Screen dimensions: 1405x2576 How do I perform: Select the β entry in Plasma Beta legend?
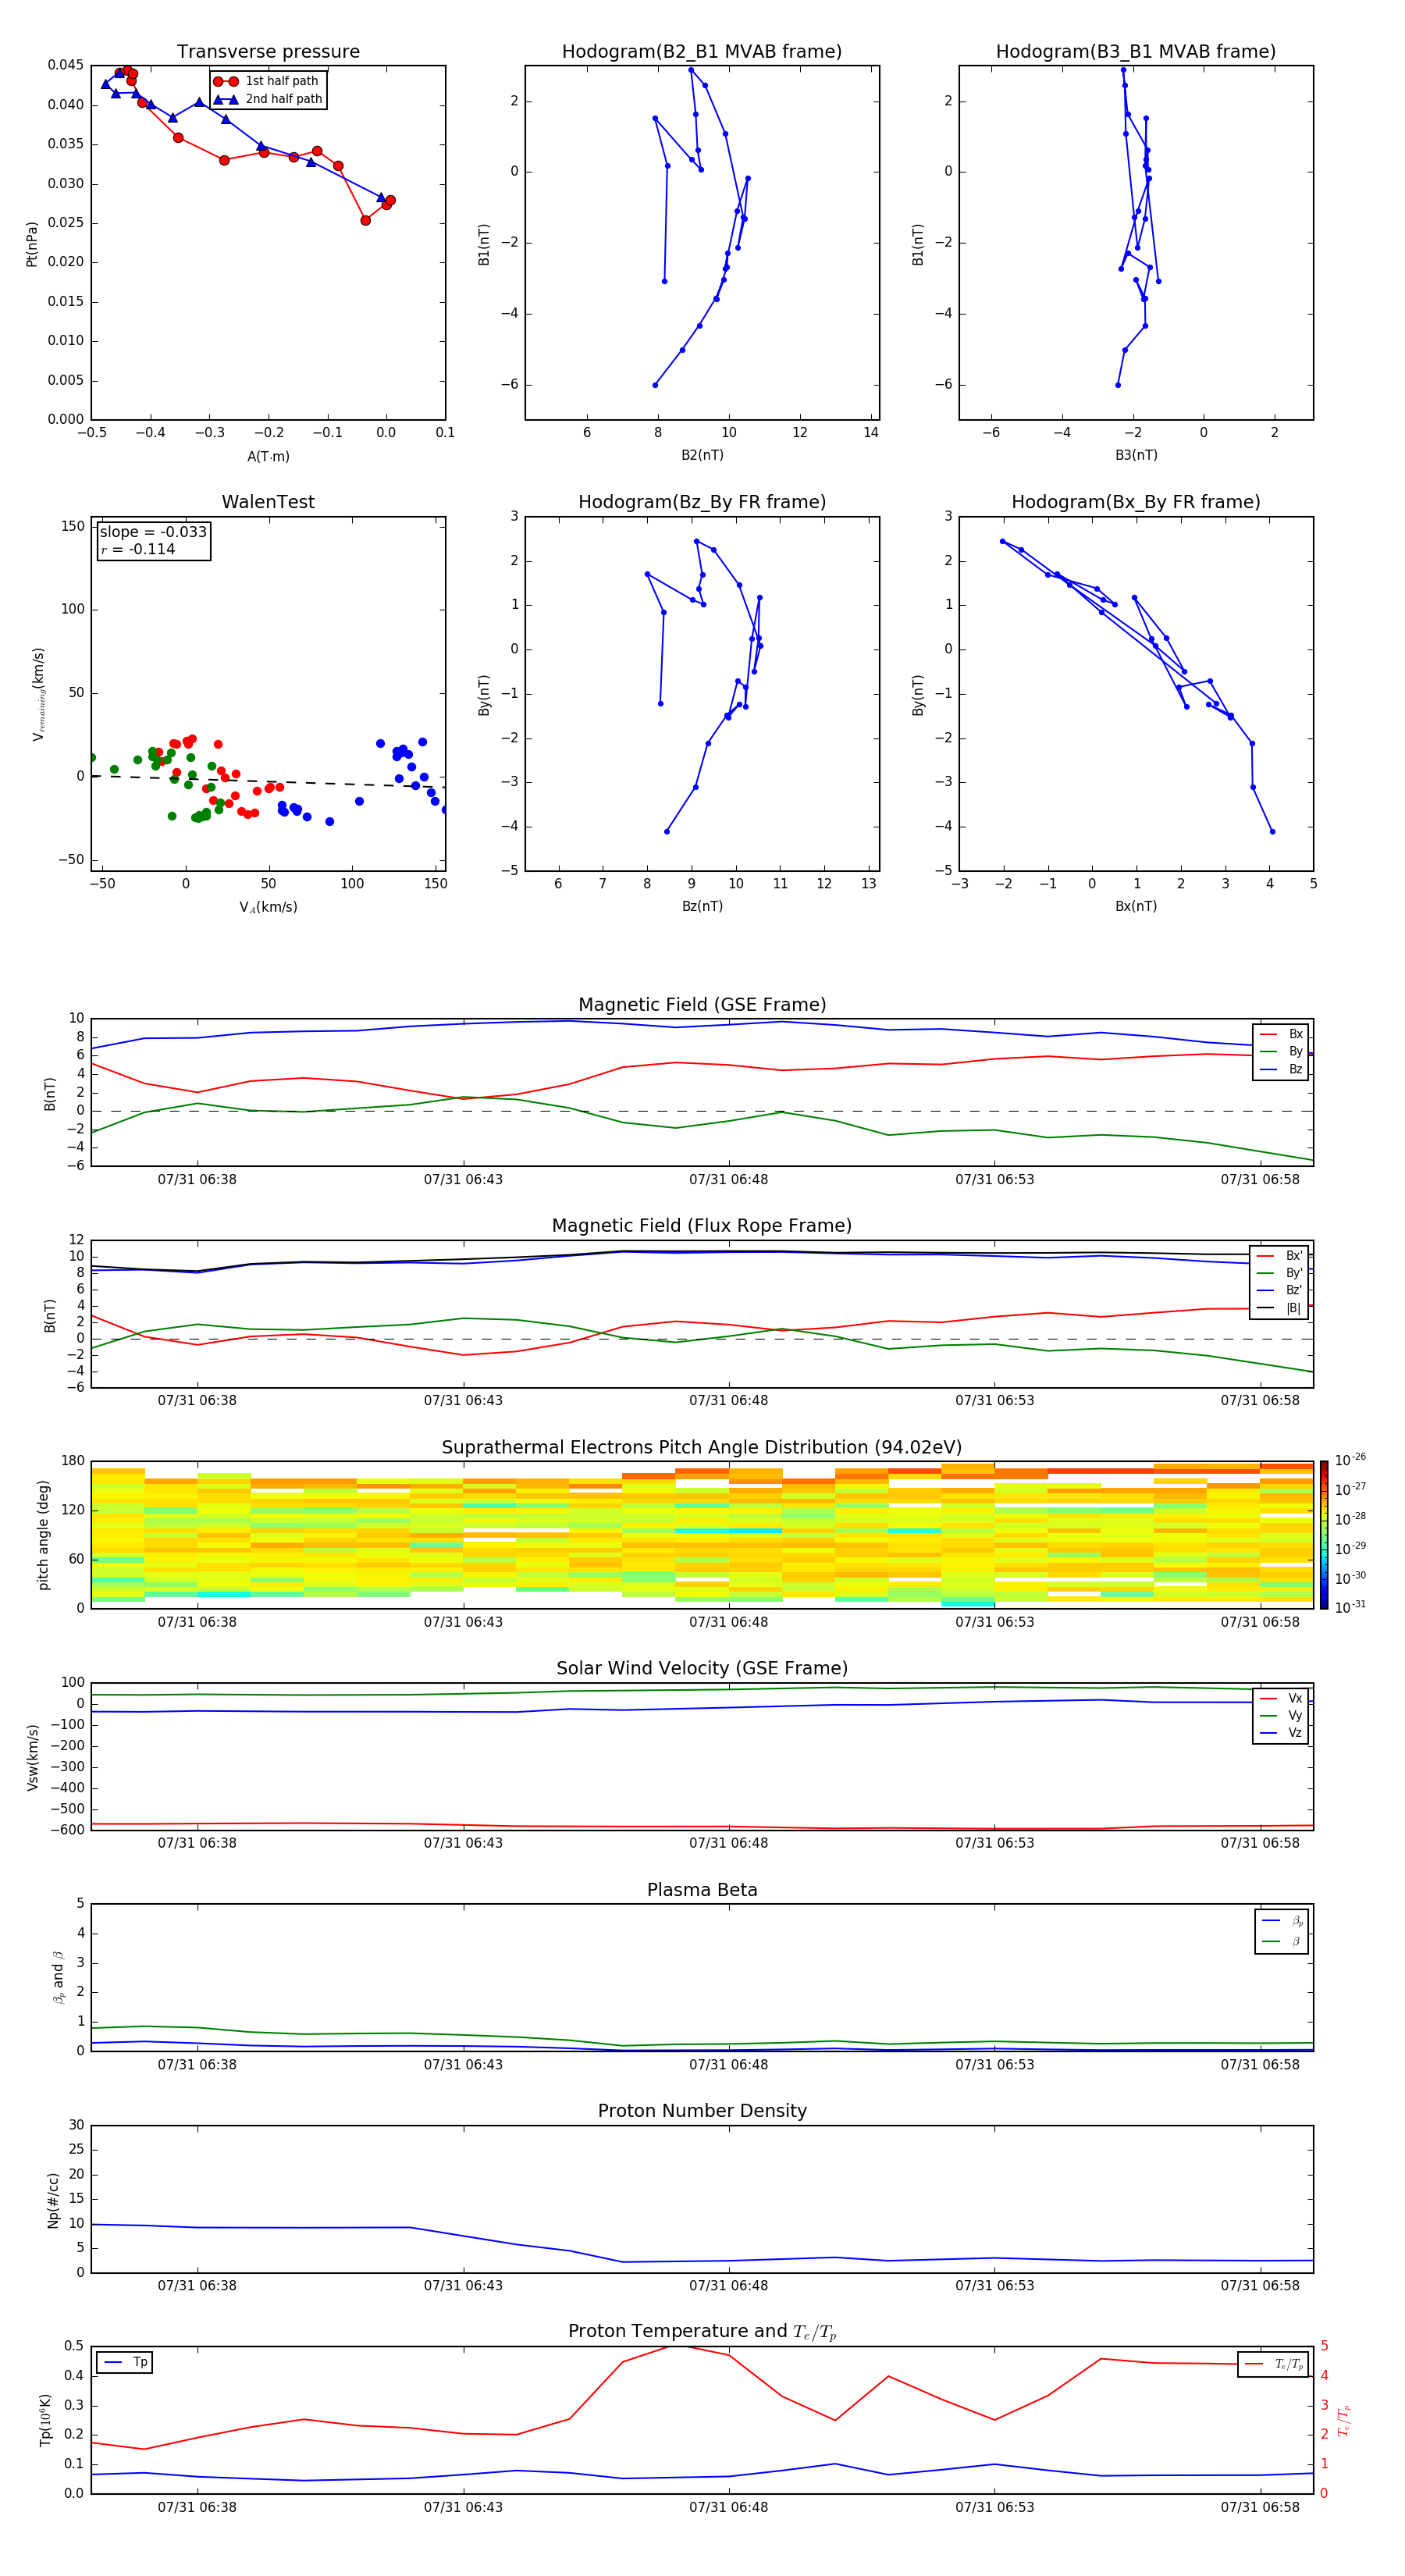tap(1282, 1942)
